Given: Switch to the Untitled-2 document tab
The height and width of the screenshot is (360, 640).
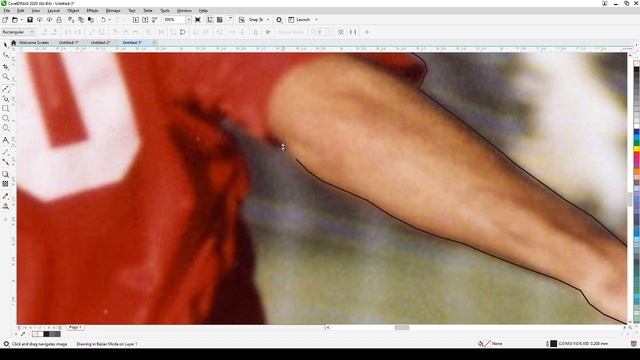Looking at the screenshot, I should (100, 42).
